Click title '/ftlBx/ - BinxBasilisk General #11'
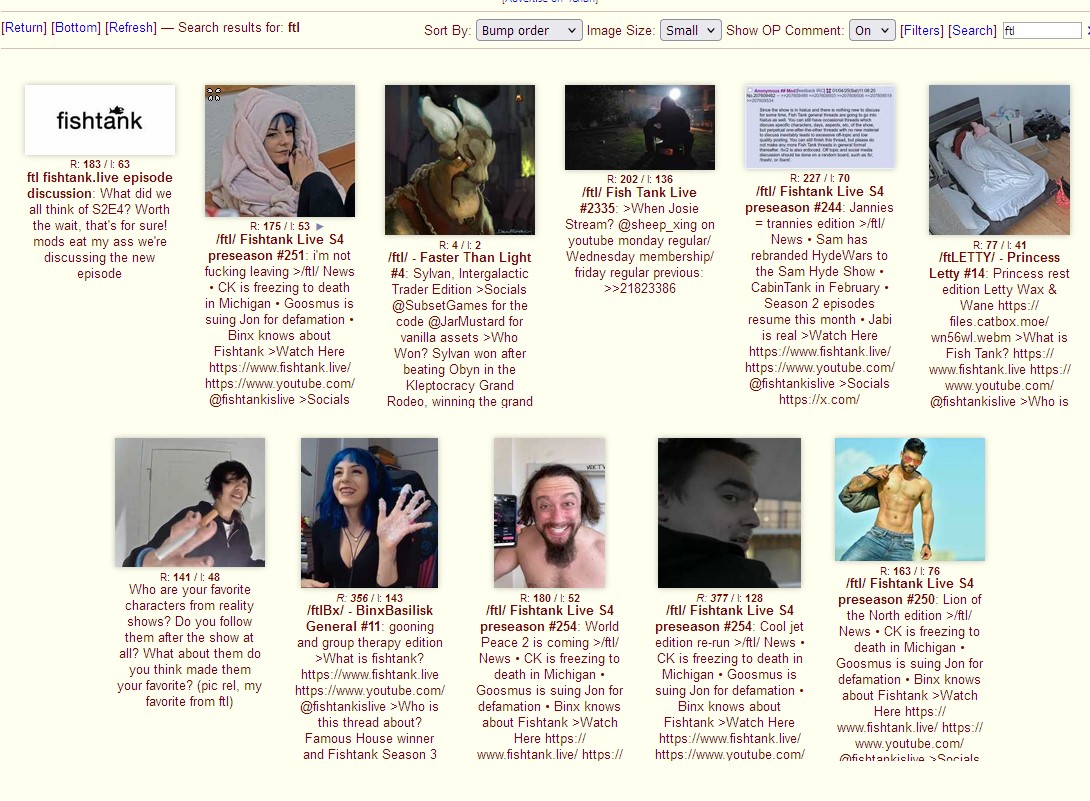This screenshot has width=1090, height=801. pos(369,618)
